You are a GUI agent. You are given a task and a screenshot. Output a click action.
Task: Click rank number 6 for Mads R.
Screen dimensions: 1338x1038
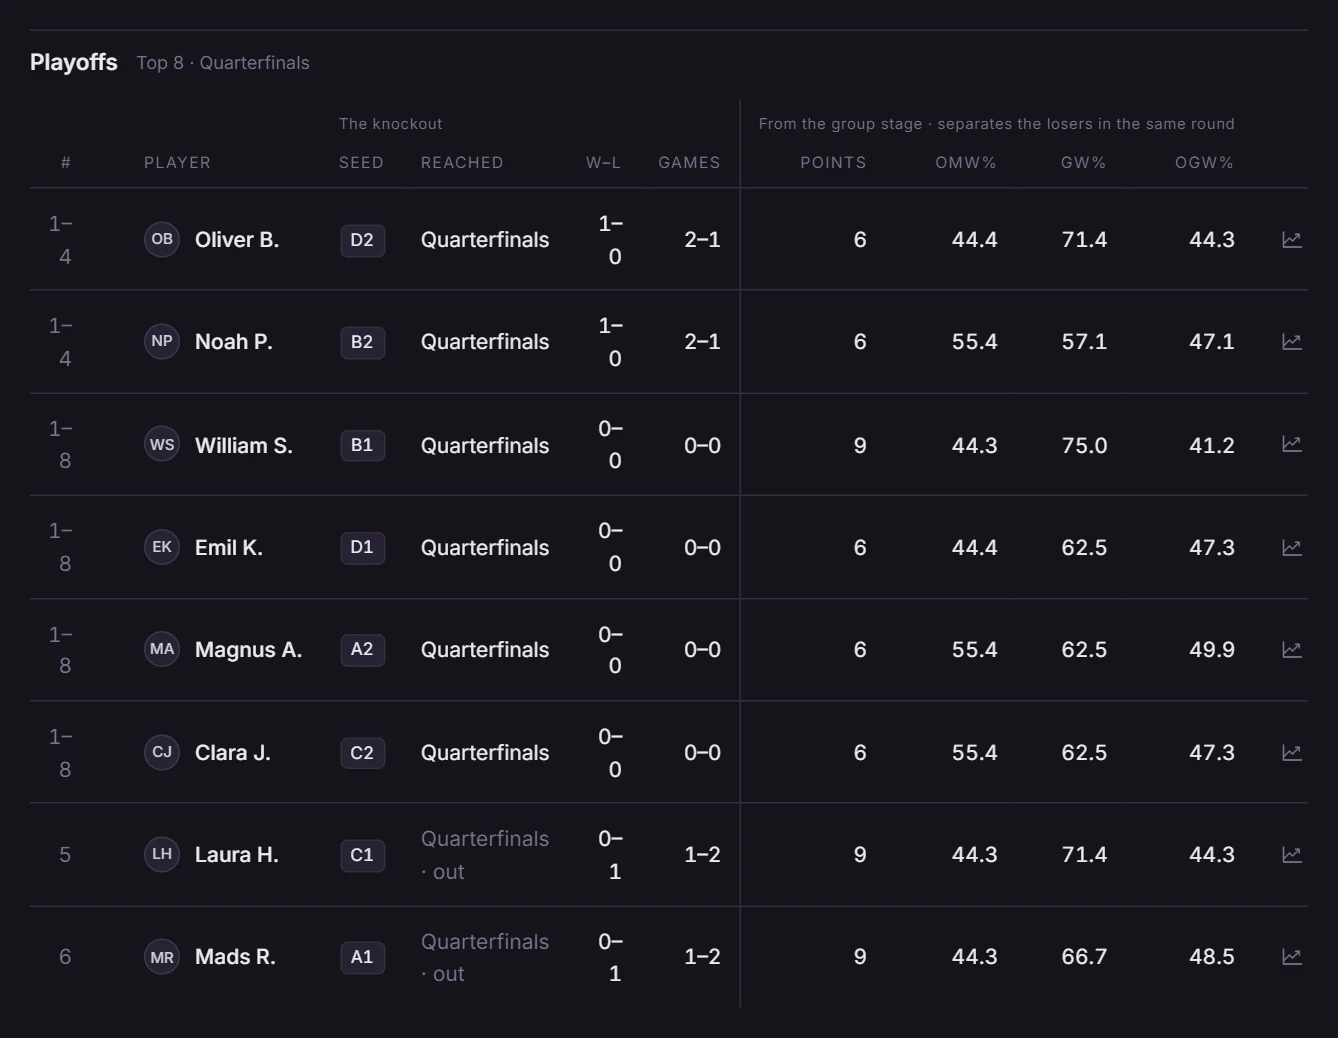tap(65, 957)
